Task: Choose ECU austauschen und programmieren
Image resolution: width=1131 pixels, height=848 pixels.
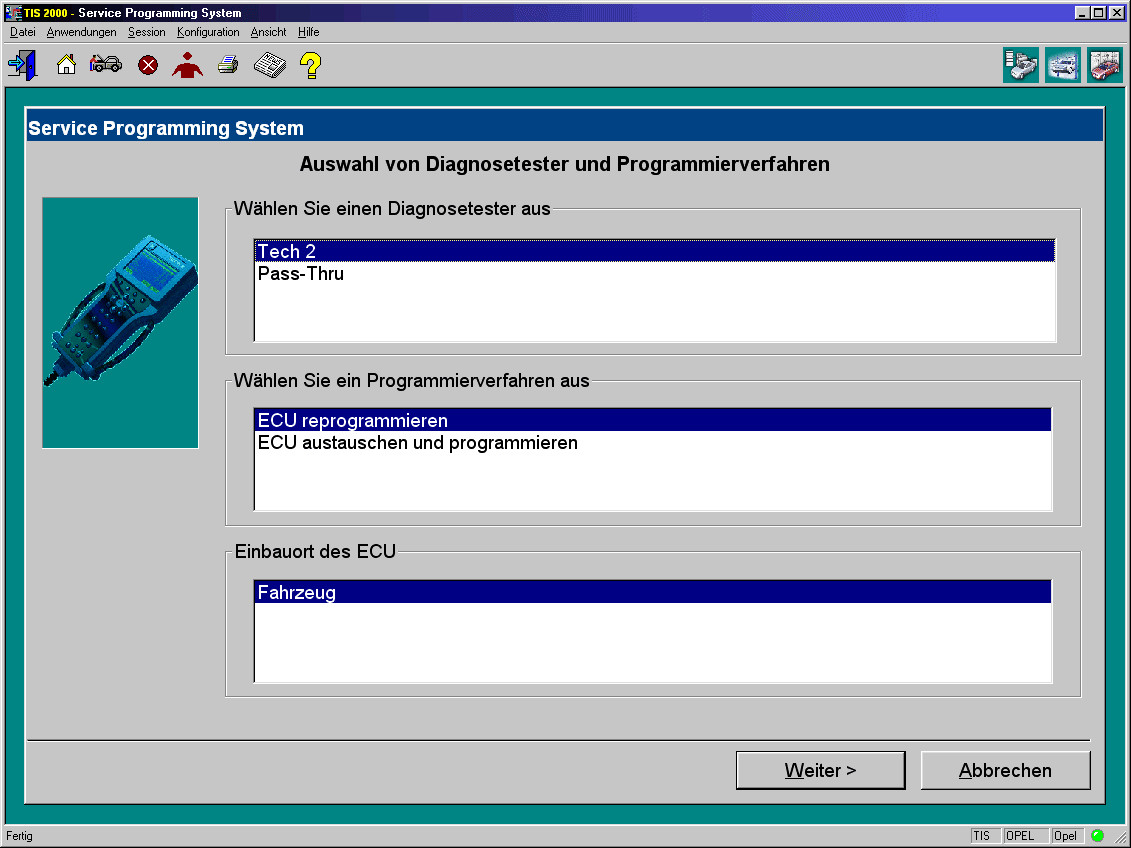Action: (653, 442)
